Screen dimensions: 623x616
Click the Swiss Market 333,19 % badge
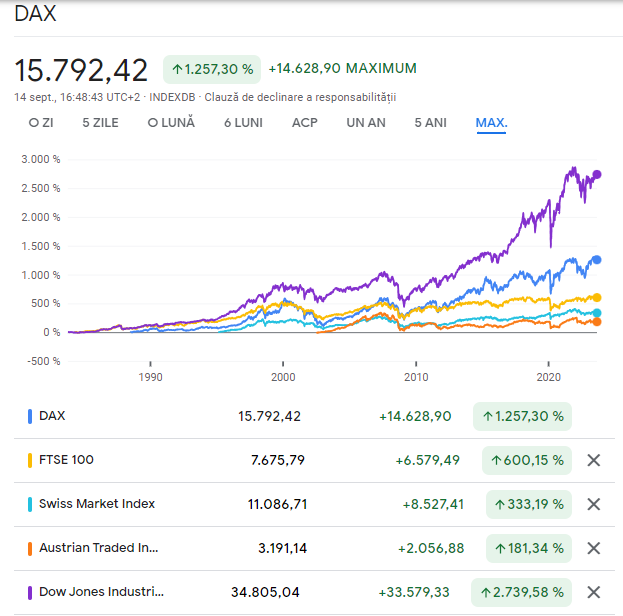coord(529,505)
